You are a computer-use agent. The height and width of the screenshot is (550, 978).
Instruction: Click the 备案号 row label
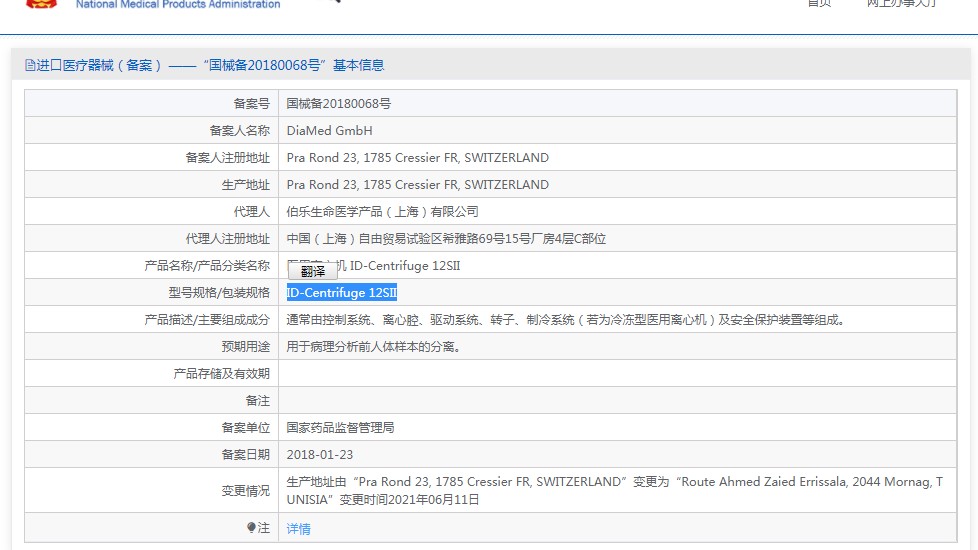(252, 104)
